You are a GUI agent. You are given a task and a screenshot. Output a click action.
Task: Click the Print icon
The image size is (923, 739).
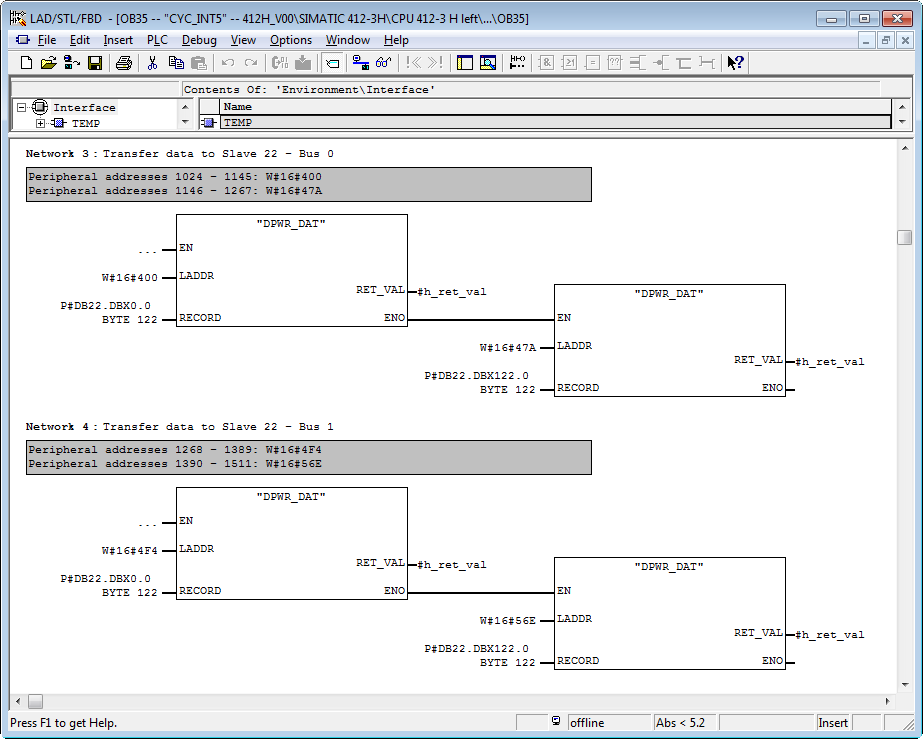tap(123, 63)
